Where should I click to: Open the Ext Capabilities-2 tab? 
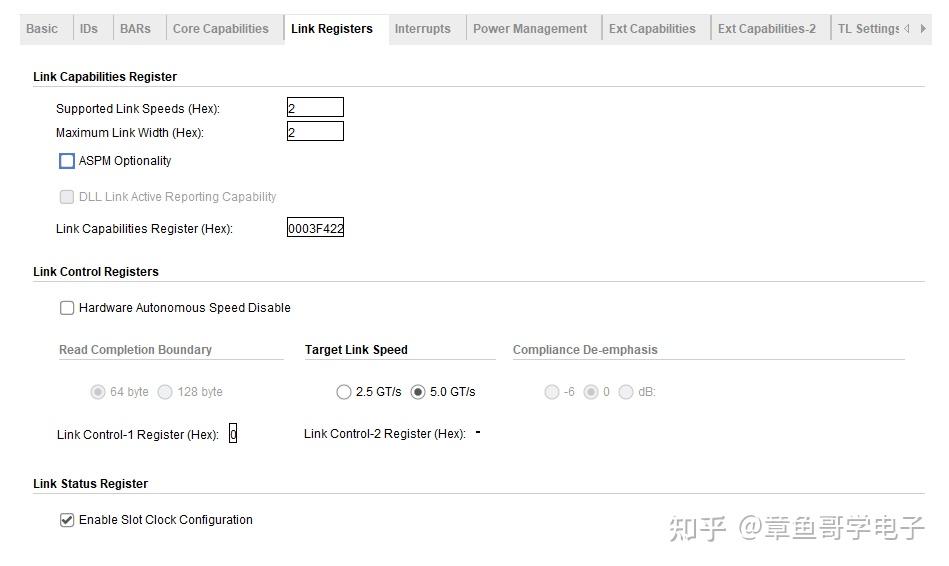[766, 29]
